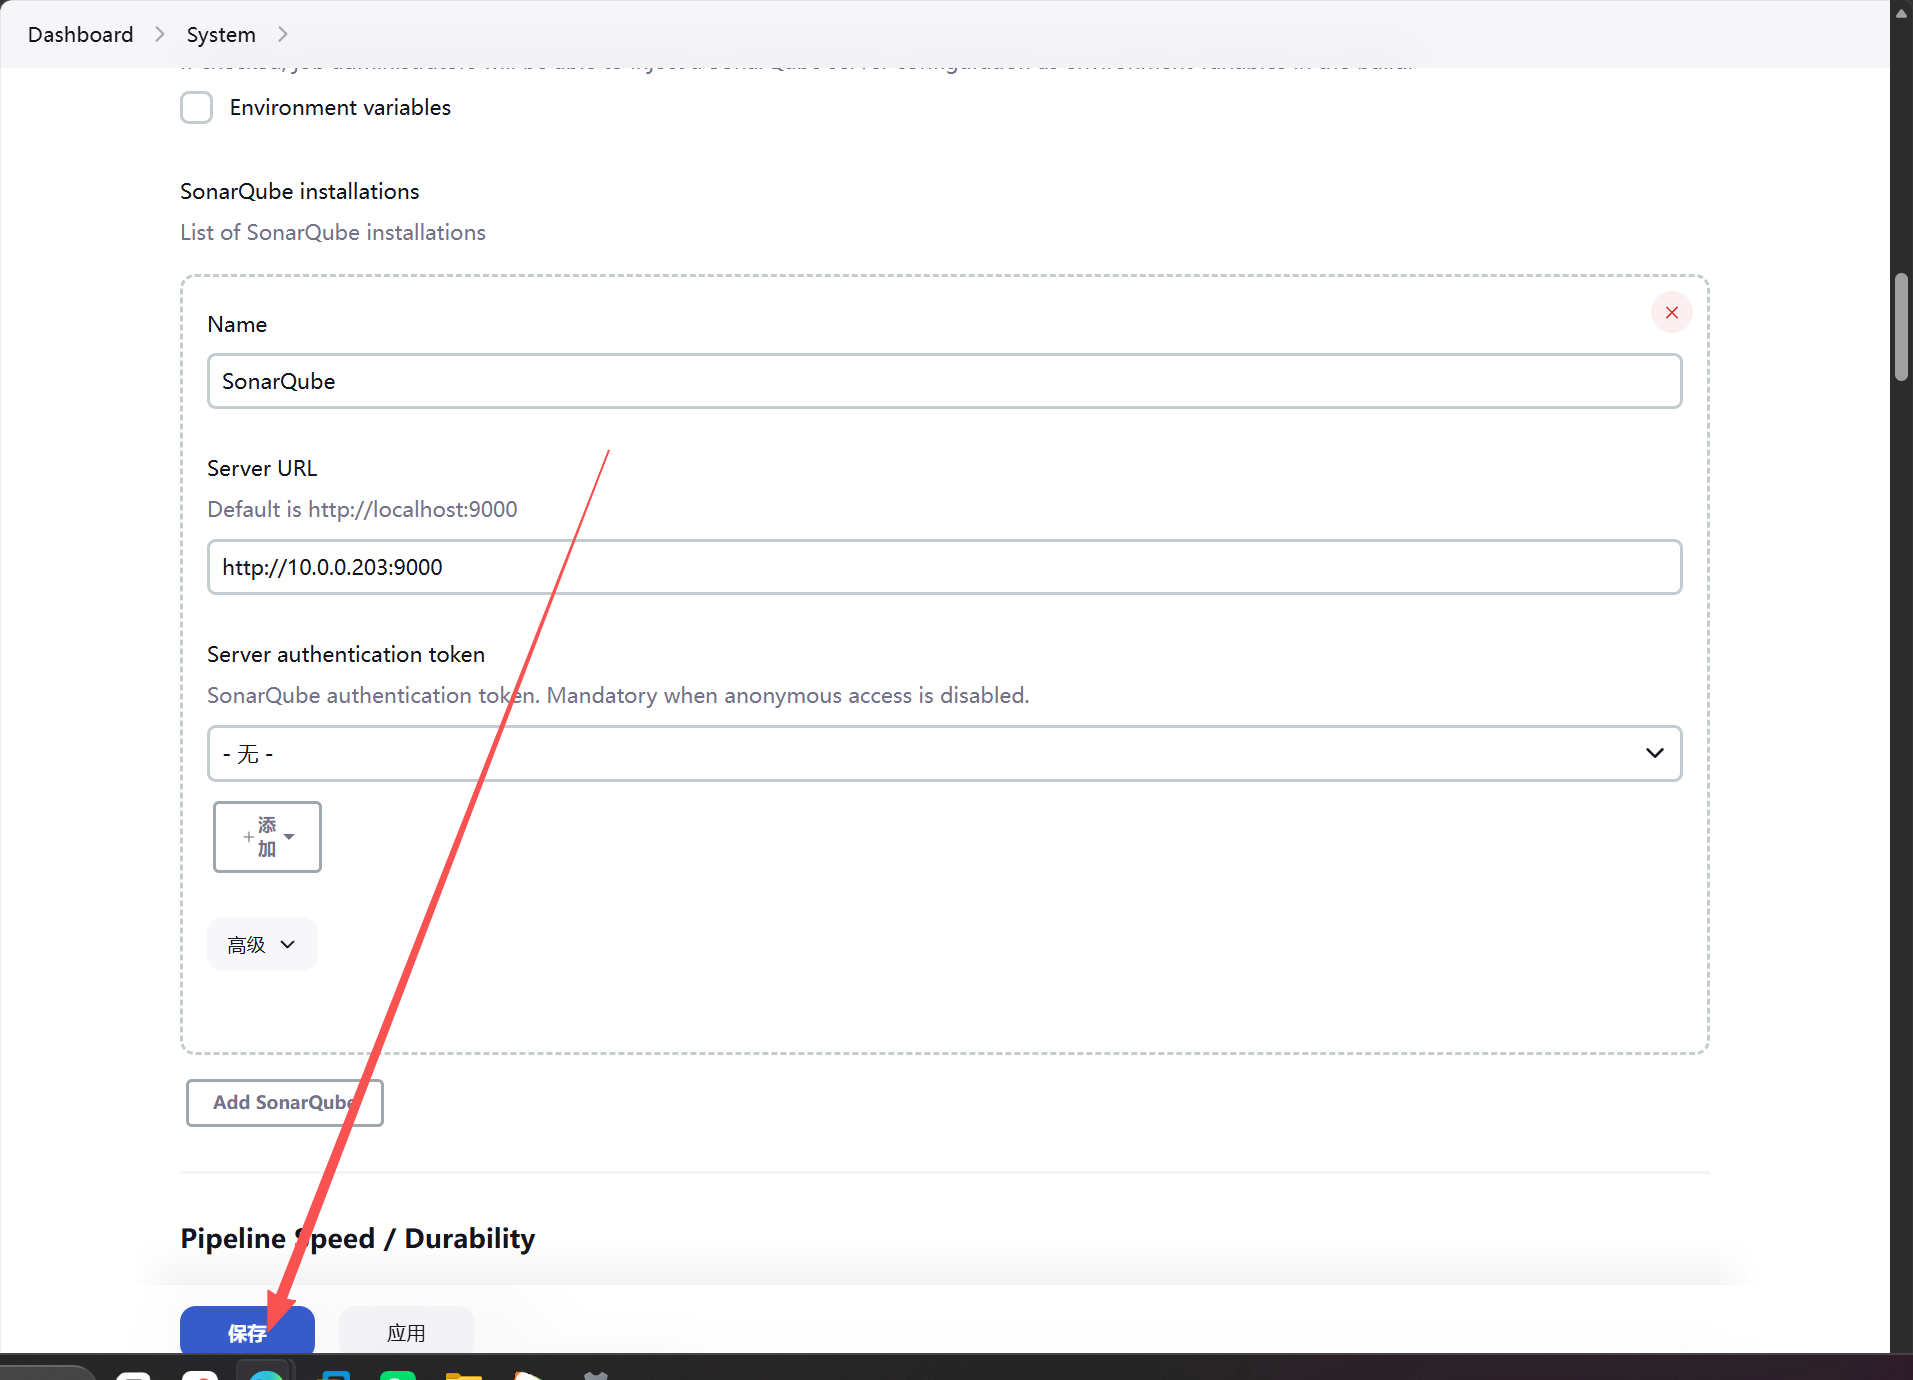Go to the Dashboard breadcrumb
1913x1380 pixels.
(x=80, y=34)
